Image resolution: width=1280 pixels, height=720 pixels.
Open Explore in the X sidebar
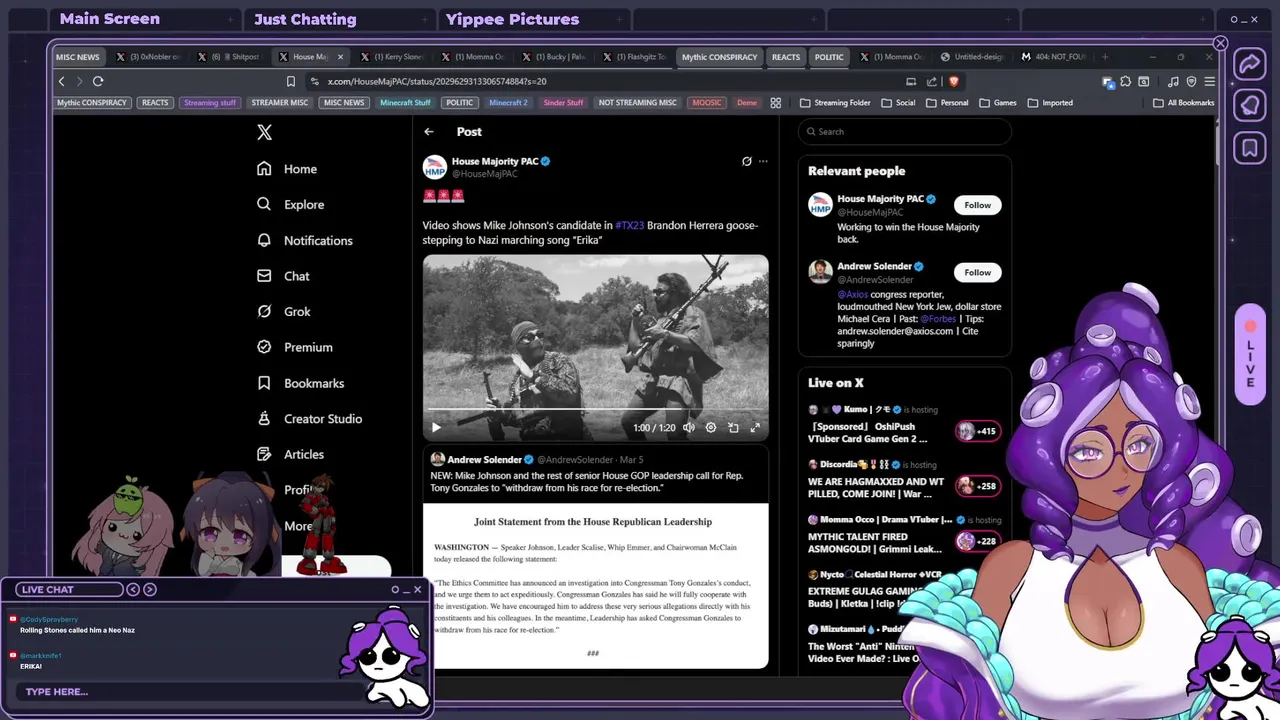click(x=290, y=204)
